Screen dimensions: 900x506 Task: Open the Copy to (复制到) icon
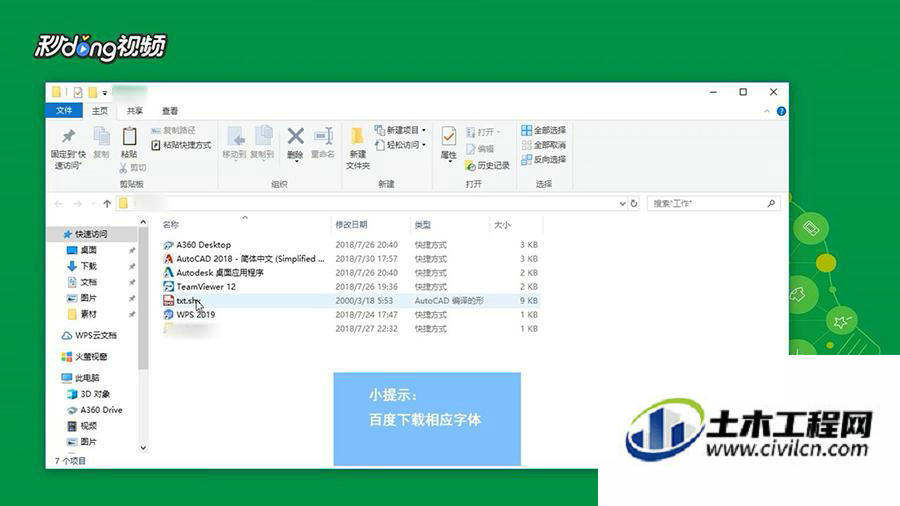pos(263,138)
